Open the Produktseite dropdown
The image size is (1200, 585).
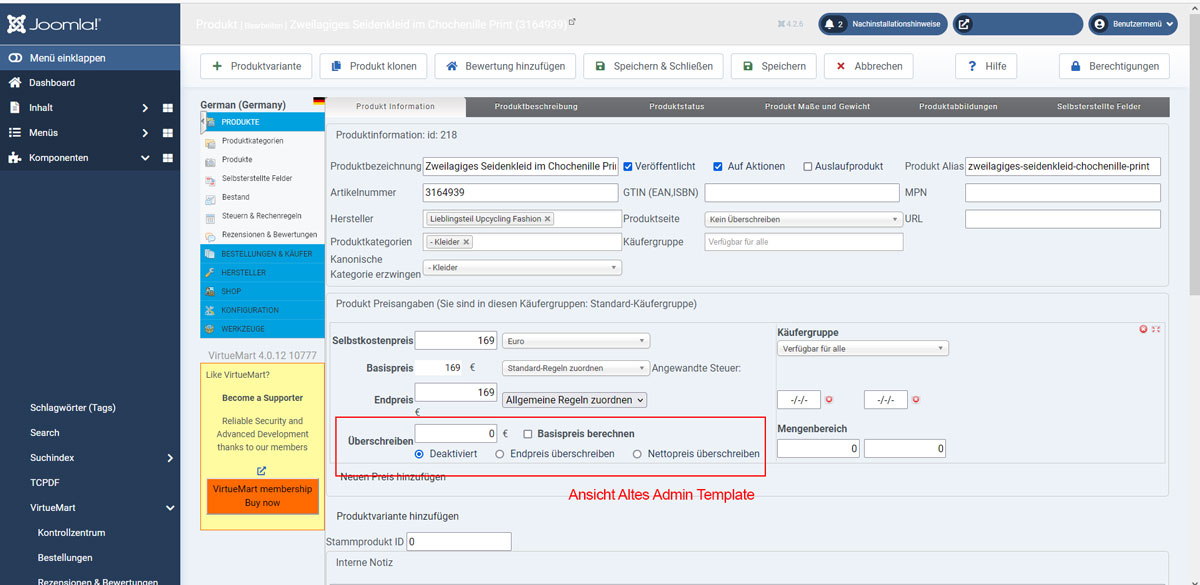[803, 219]
